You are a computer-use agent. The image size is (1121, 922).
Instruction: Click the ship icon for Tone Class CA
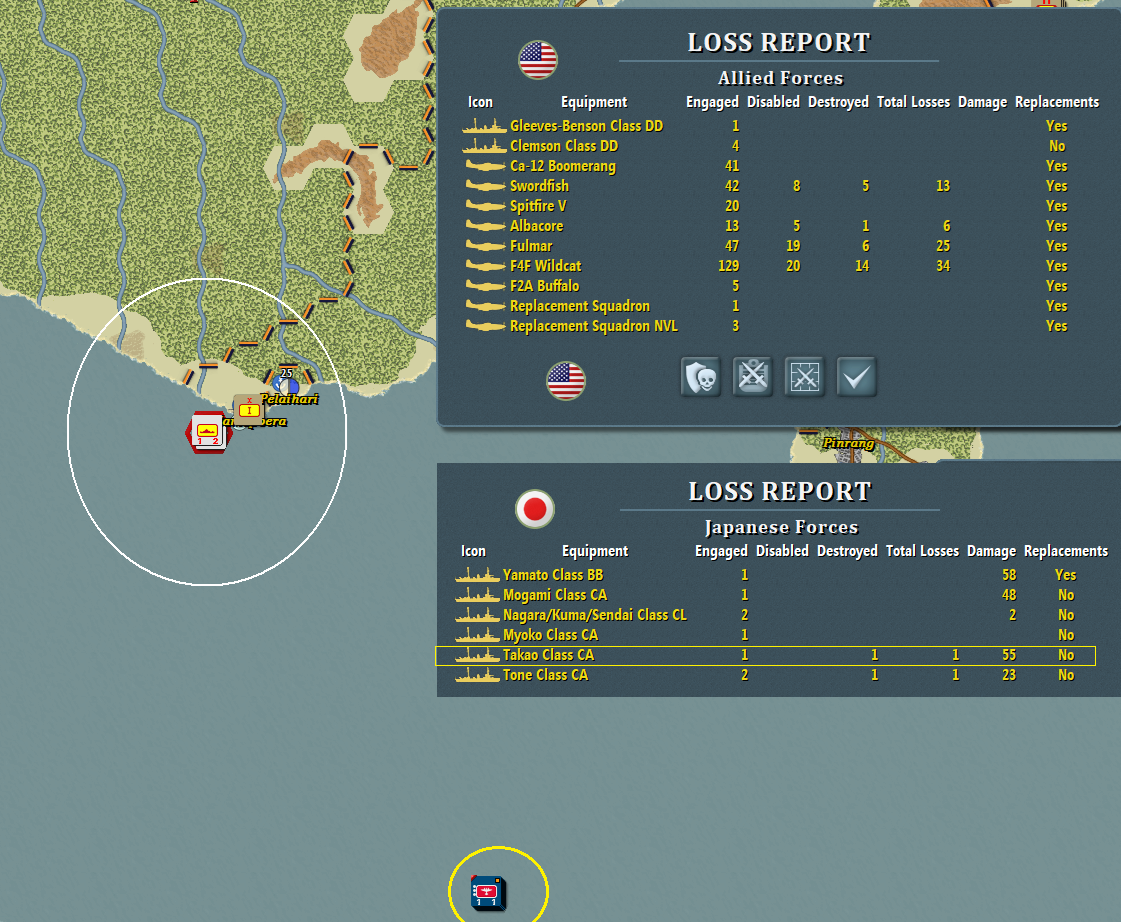click(x=477, y=675)
